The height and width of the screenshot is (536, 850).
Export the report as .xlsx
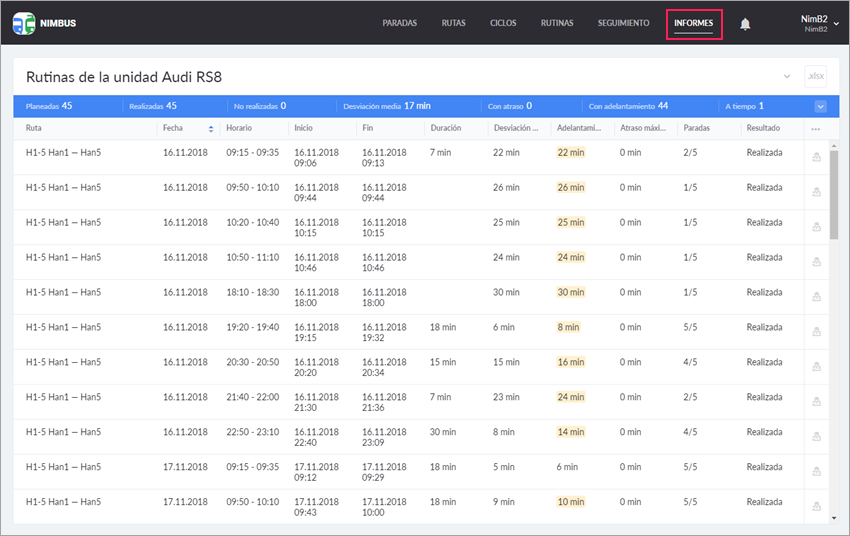[816, 77]
